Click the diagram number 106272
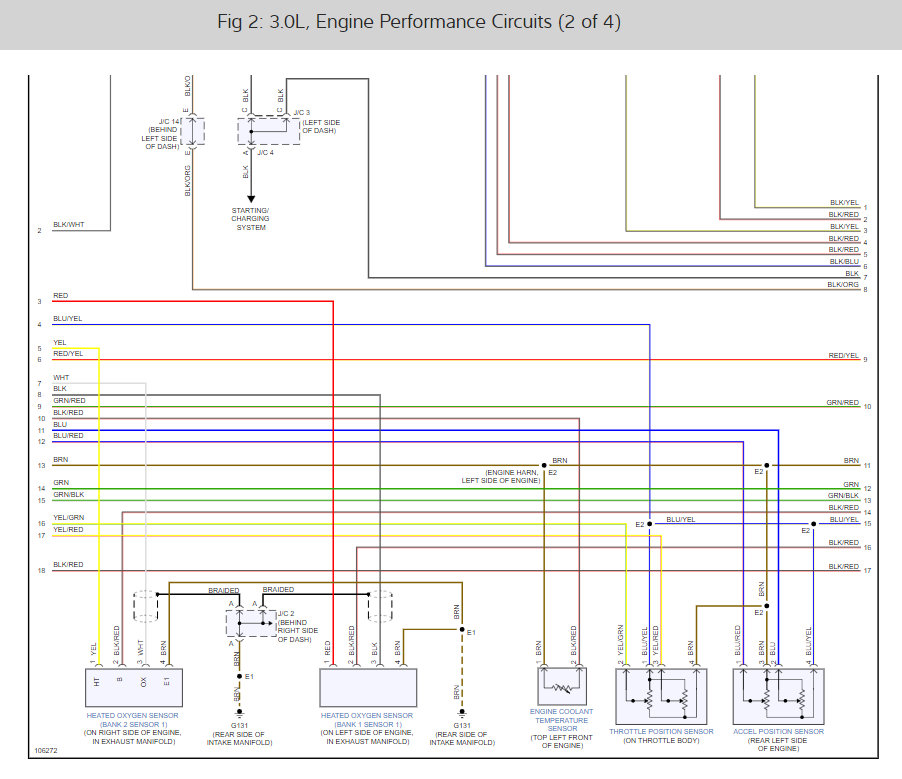The height and width of the screenshot is (779, 902). click(46, 750)
